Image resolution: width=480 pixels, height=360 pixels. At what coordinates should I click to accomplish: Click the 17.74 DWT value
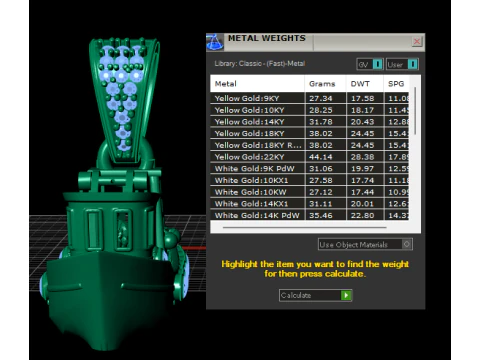coord(362,180)
